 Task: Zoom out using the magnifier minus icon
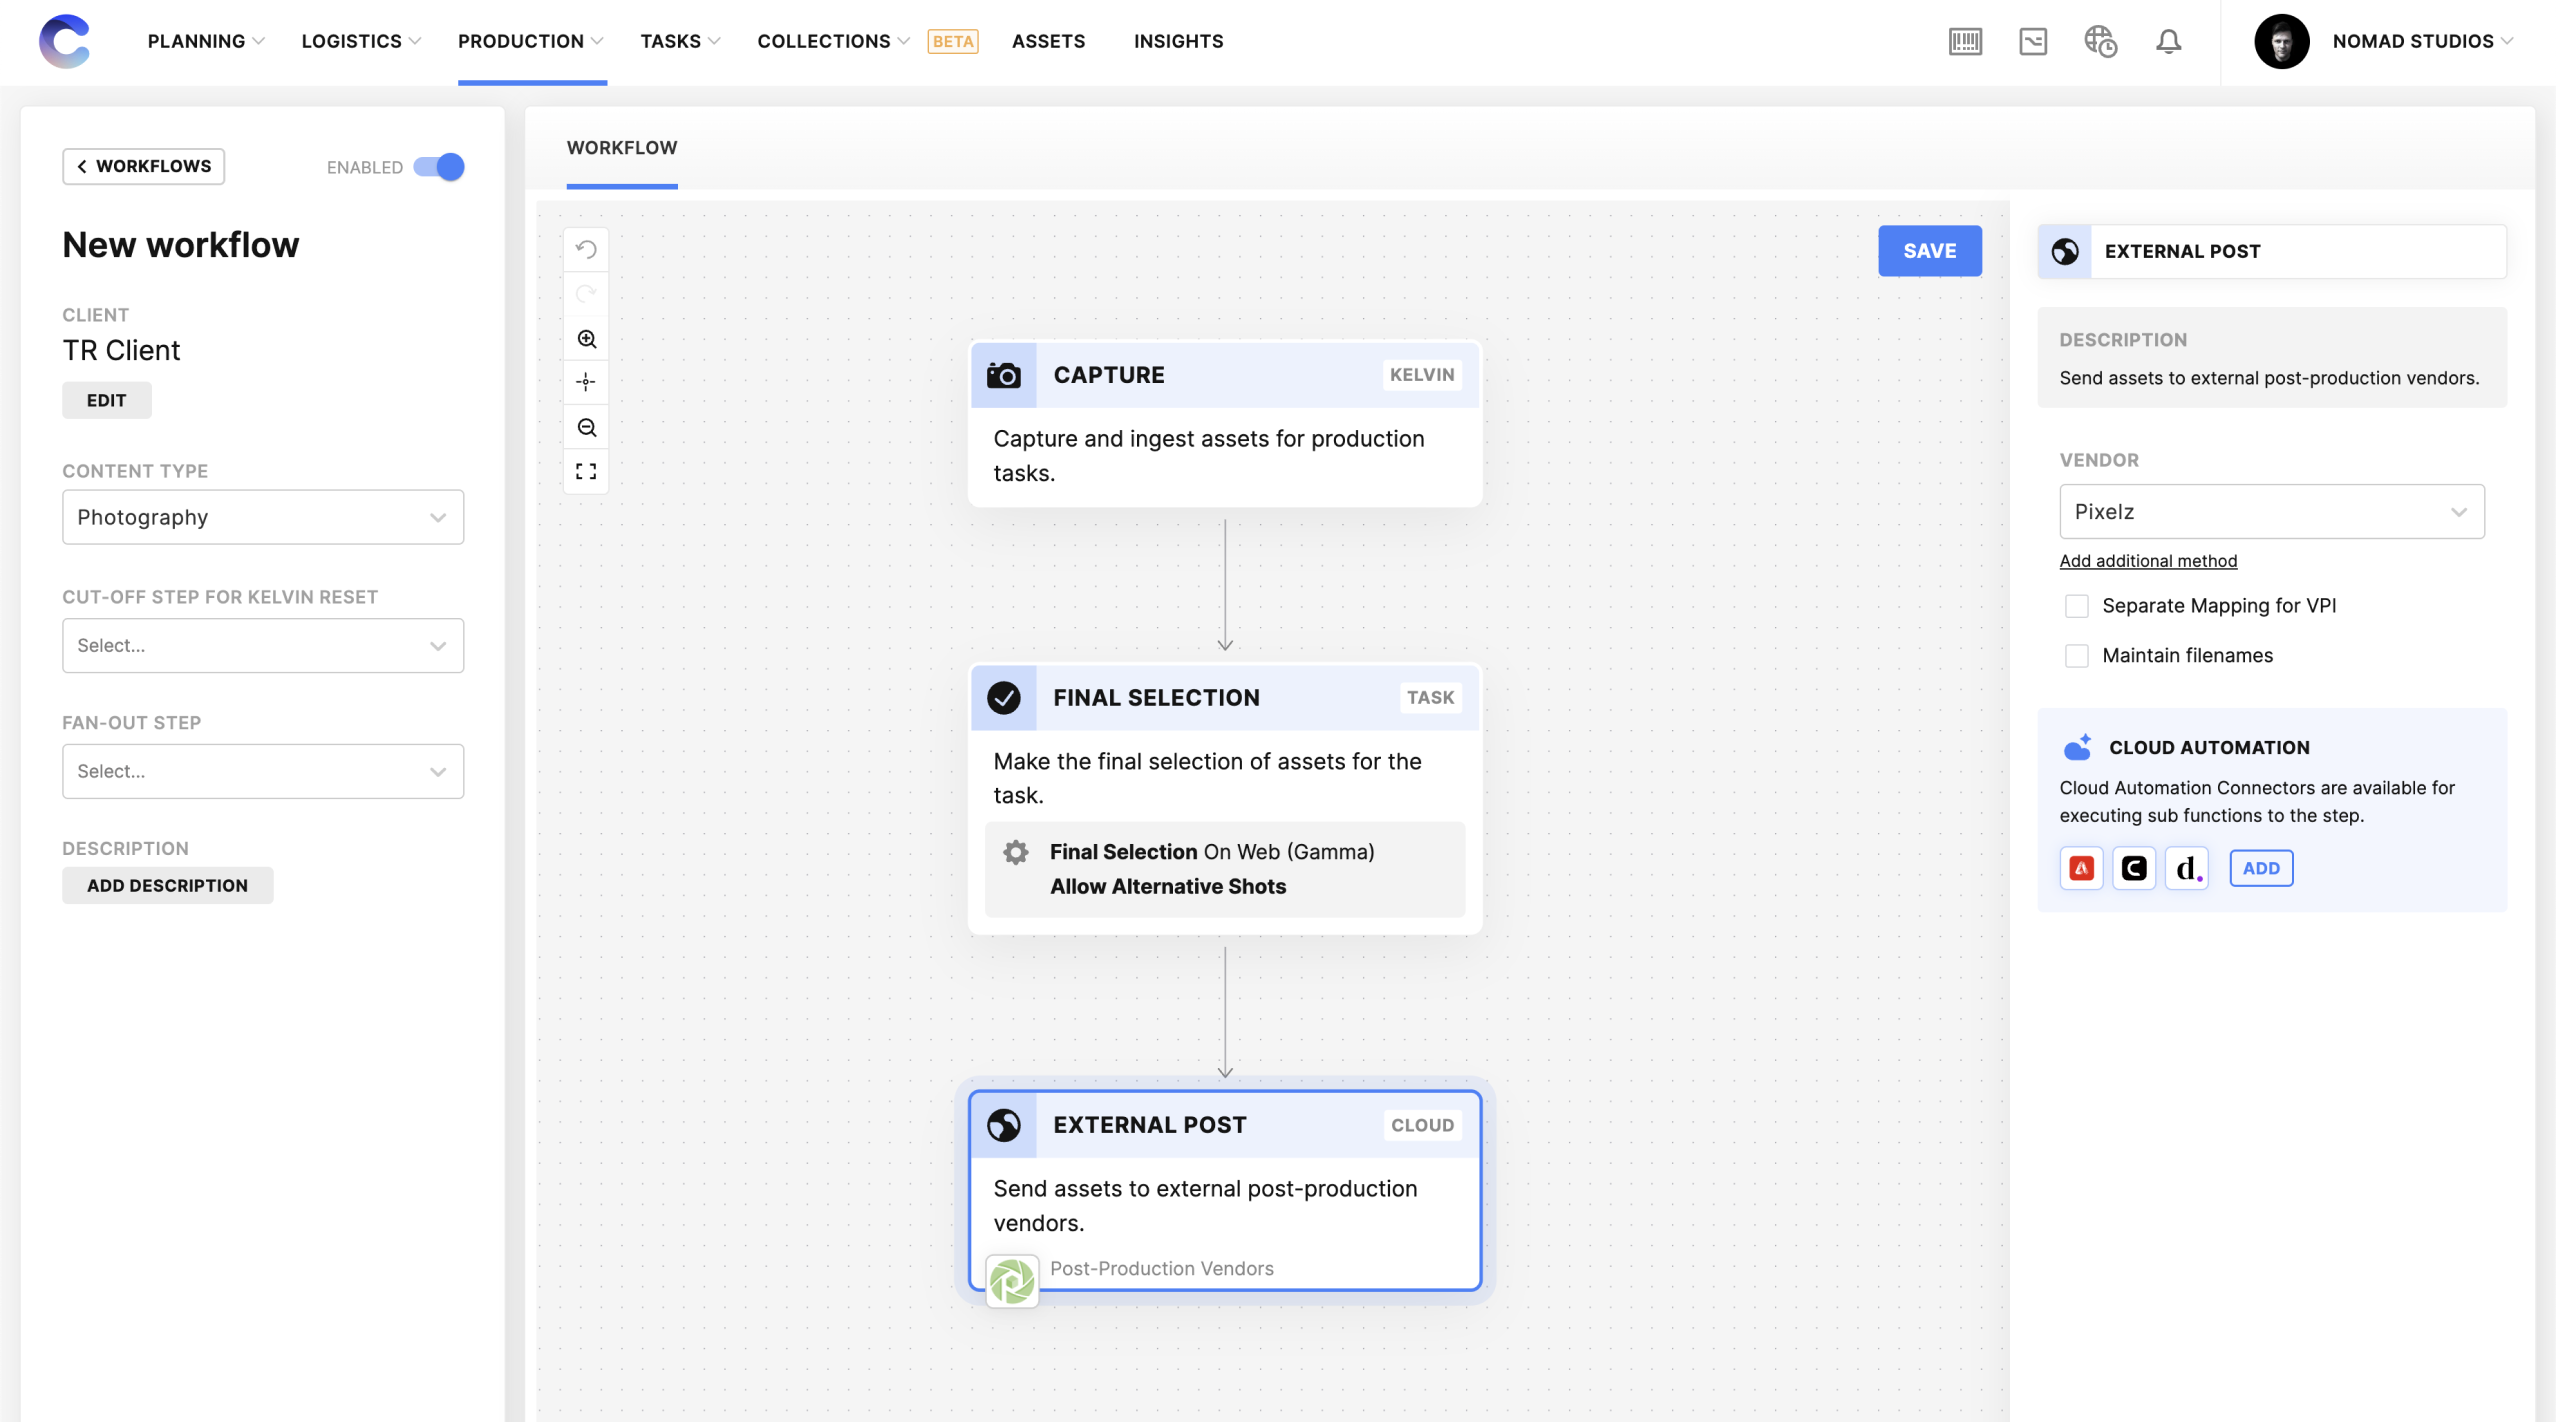tap(587, 426)
